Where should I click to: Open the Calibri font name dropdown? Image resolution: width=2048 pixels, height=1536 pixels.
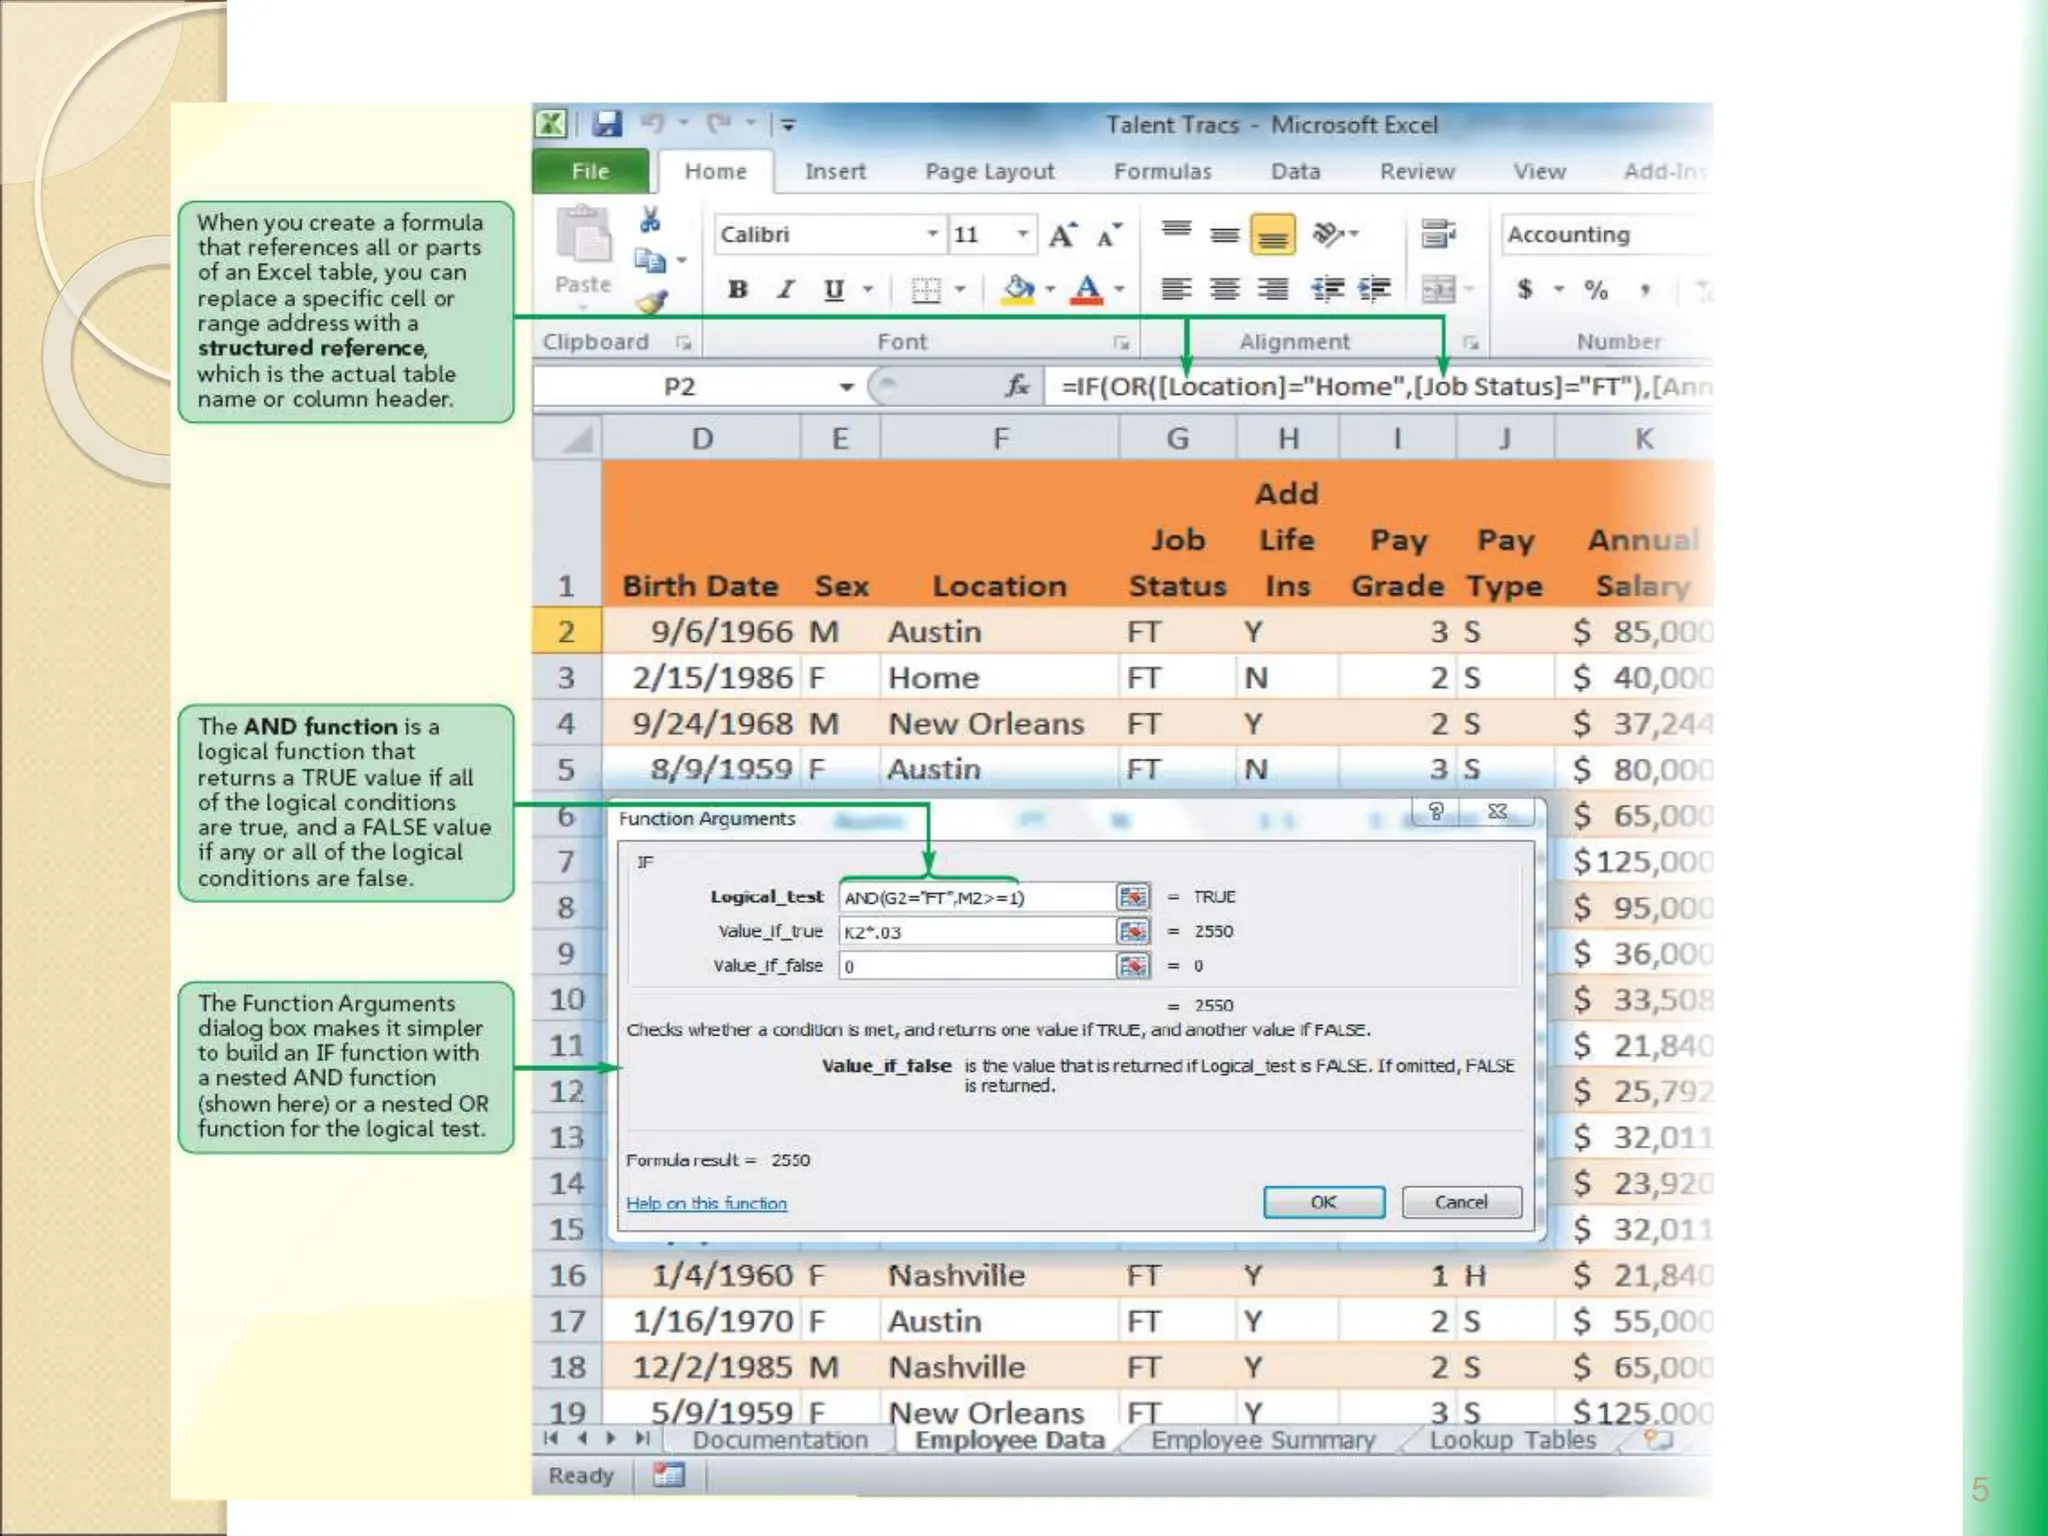[x=931, y=234]
